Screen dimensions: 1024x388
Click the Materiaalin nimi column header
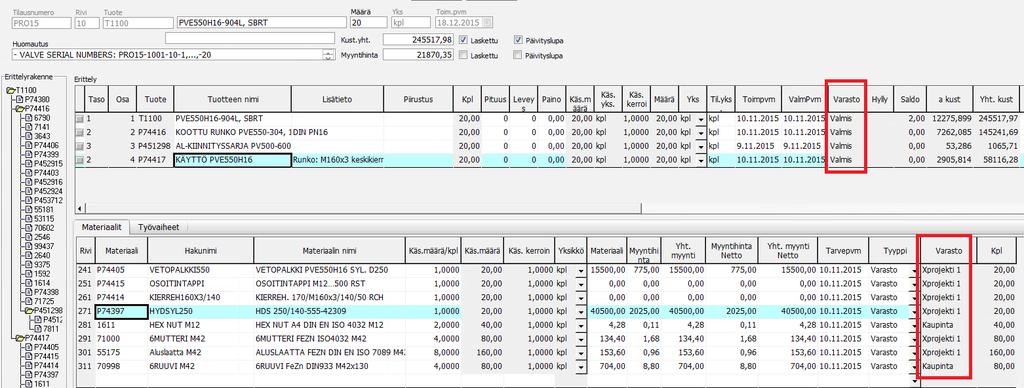(x=329, y=251)
